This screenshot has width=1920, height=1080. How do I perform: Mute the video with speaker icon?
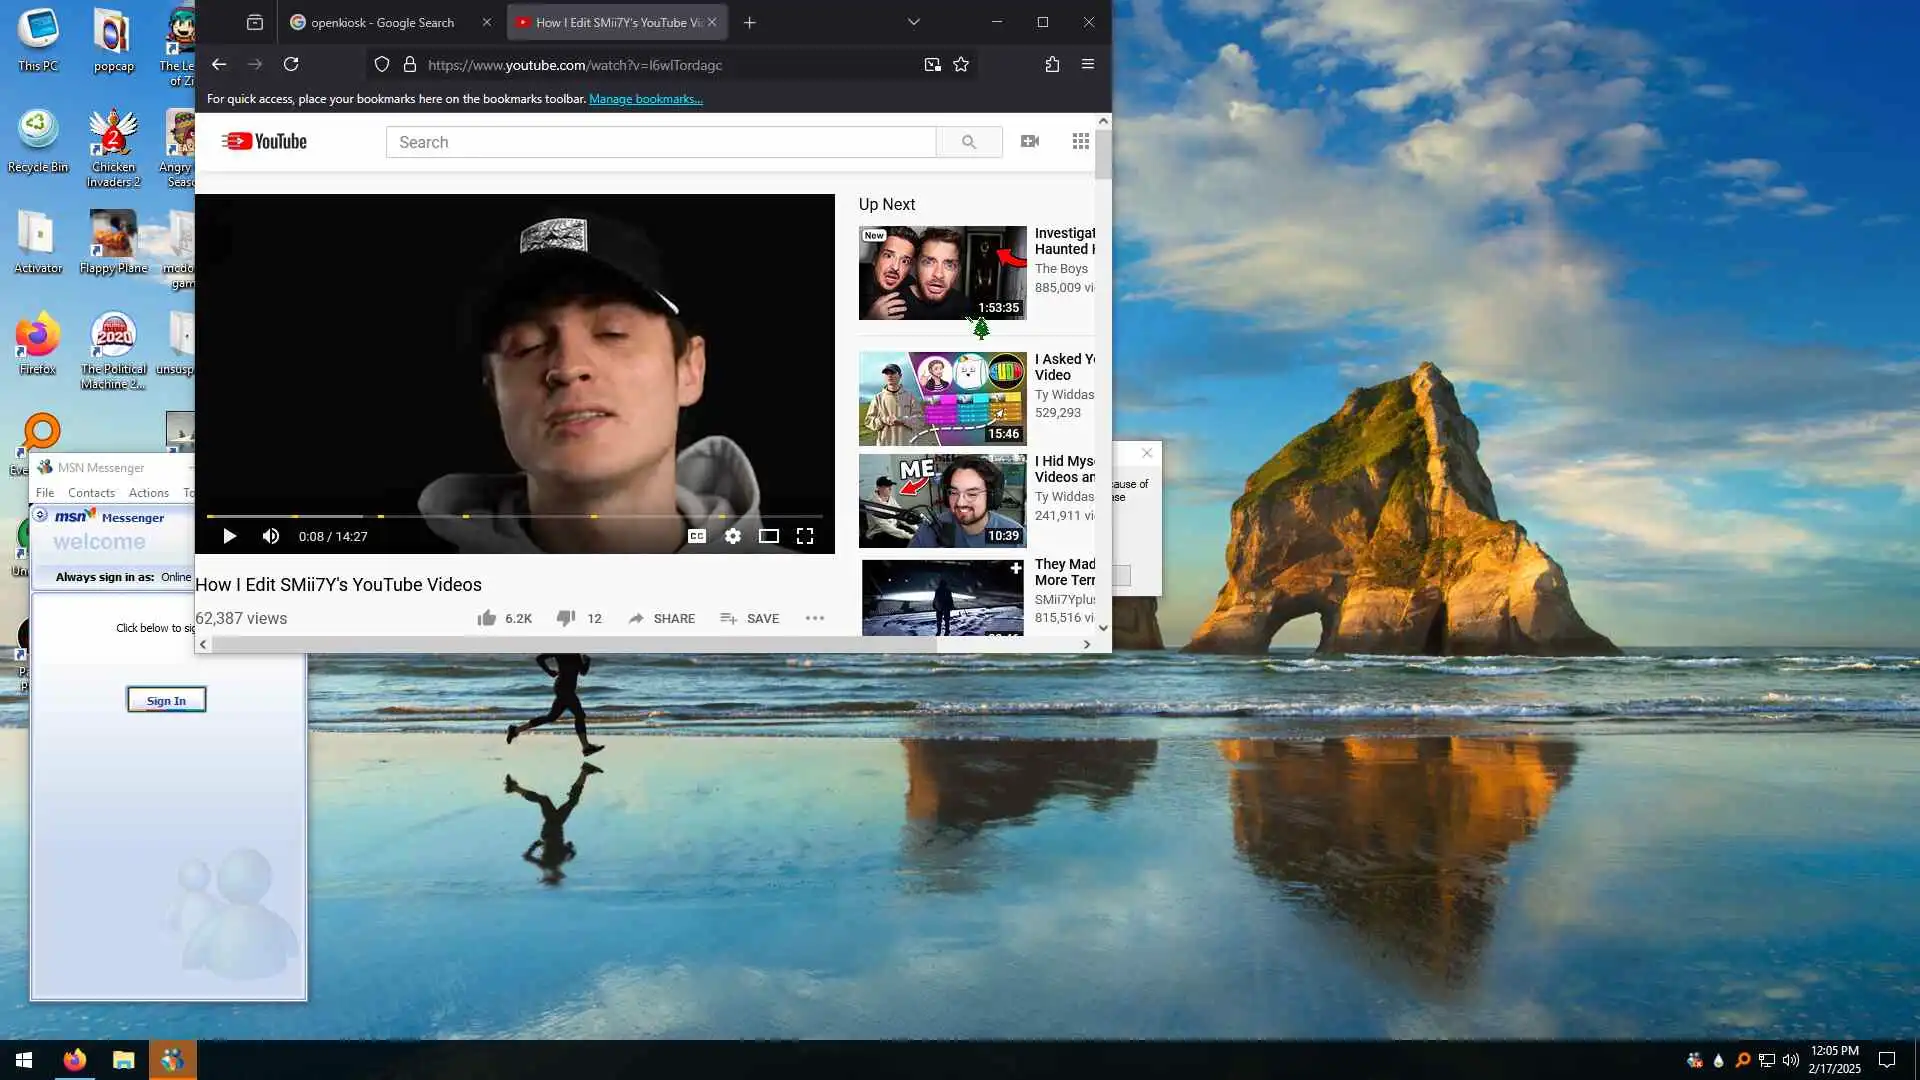pyautogui.click(x=270, y=536)
